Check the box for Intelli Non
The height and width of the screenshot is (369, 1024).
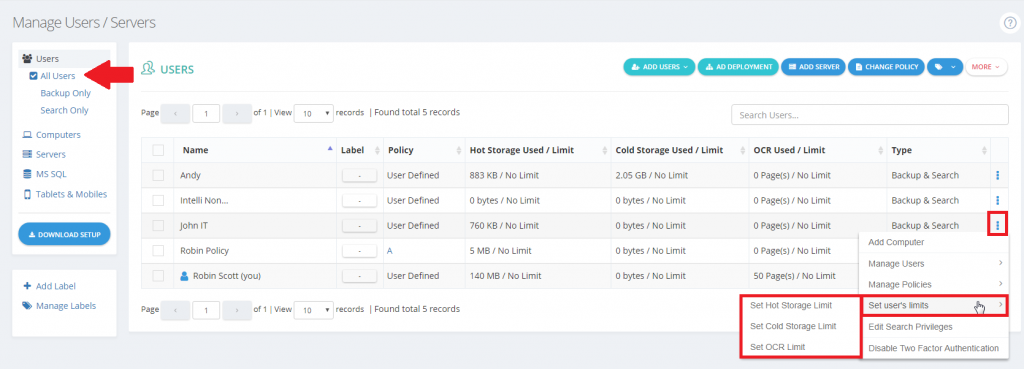(158, 200)
